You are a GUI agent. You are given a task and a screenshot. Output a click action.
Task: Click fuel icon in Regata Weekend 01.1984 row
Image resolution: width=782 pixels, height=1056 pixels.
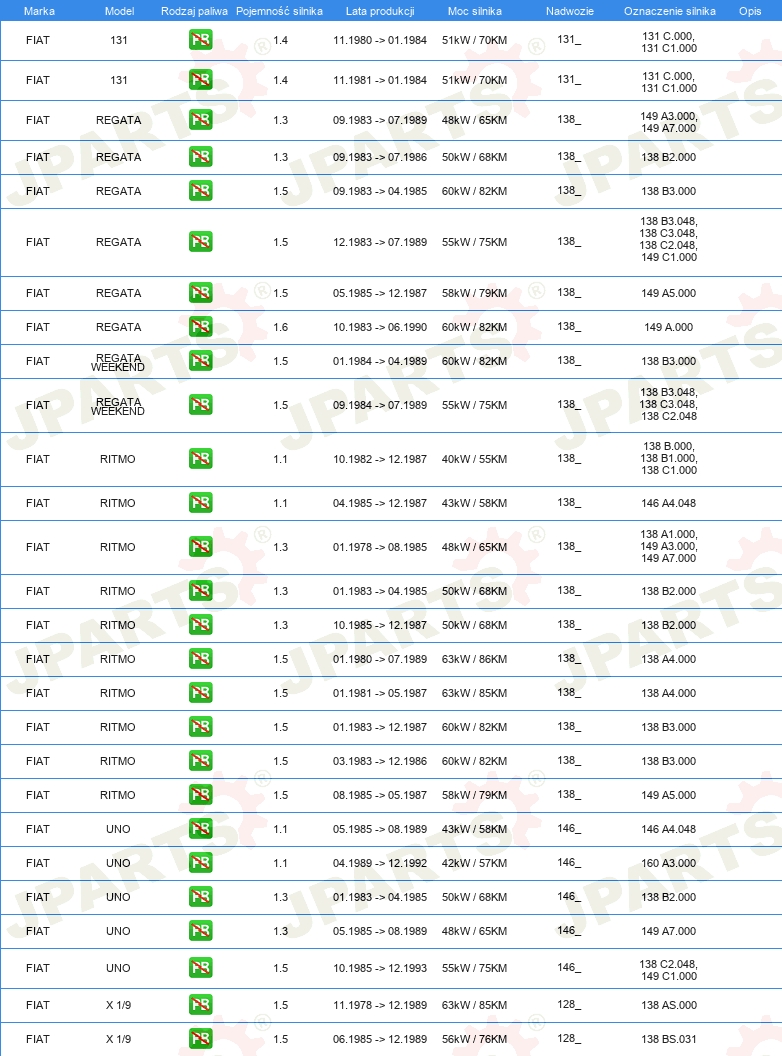point(201,361)
